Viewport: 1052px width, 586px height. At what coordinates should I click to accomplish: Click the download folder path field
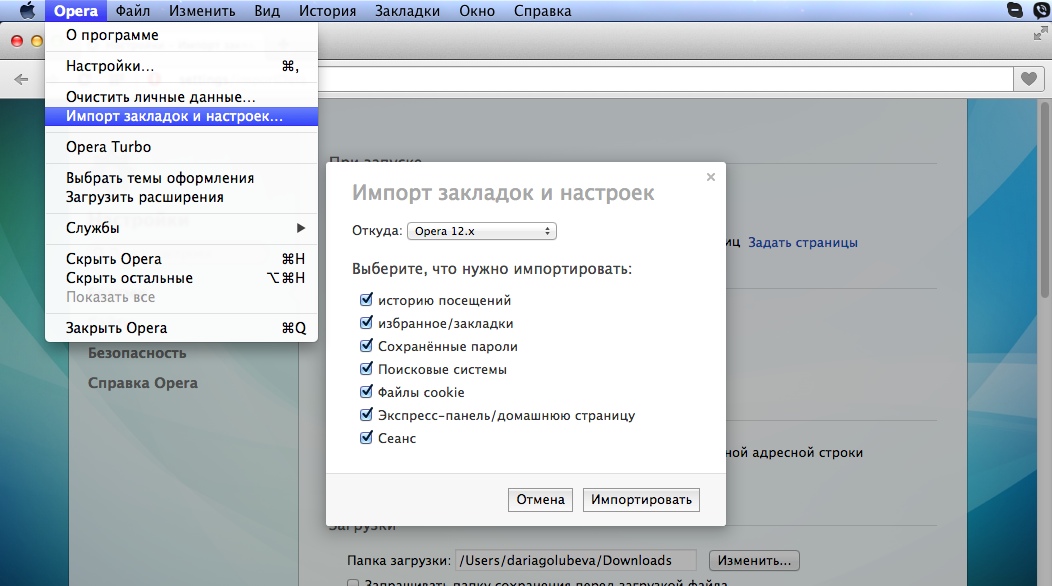point(576,560)
